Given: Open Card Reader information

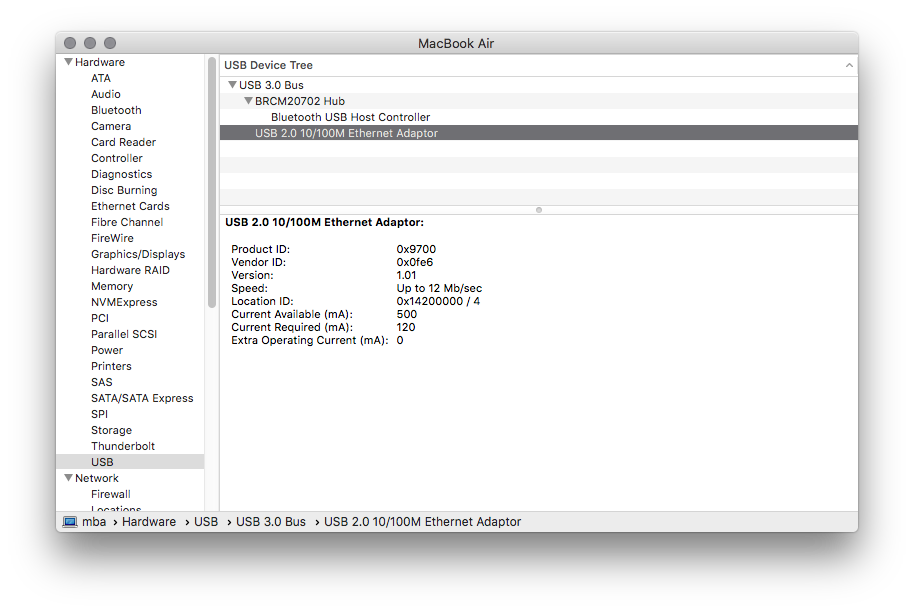Looking at the screenshot, I should click(123, 142).
